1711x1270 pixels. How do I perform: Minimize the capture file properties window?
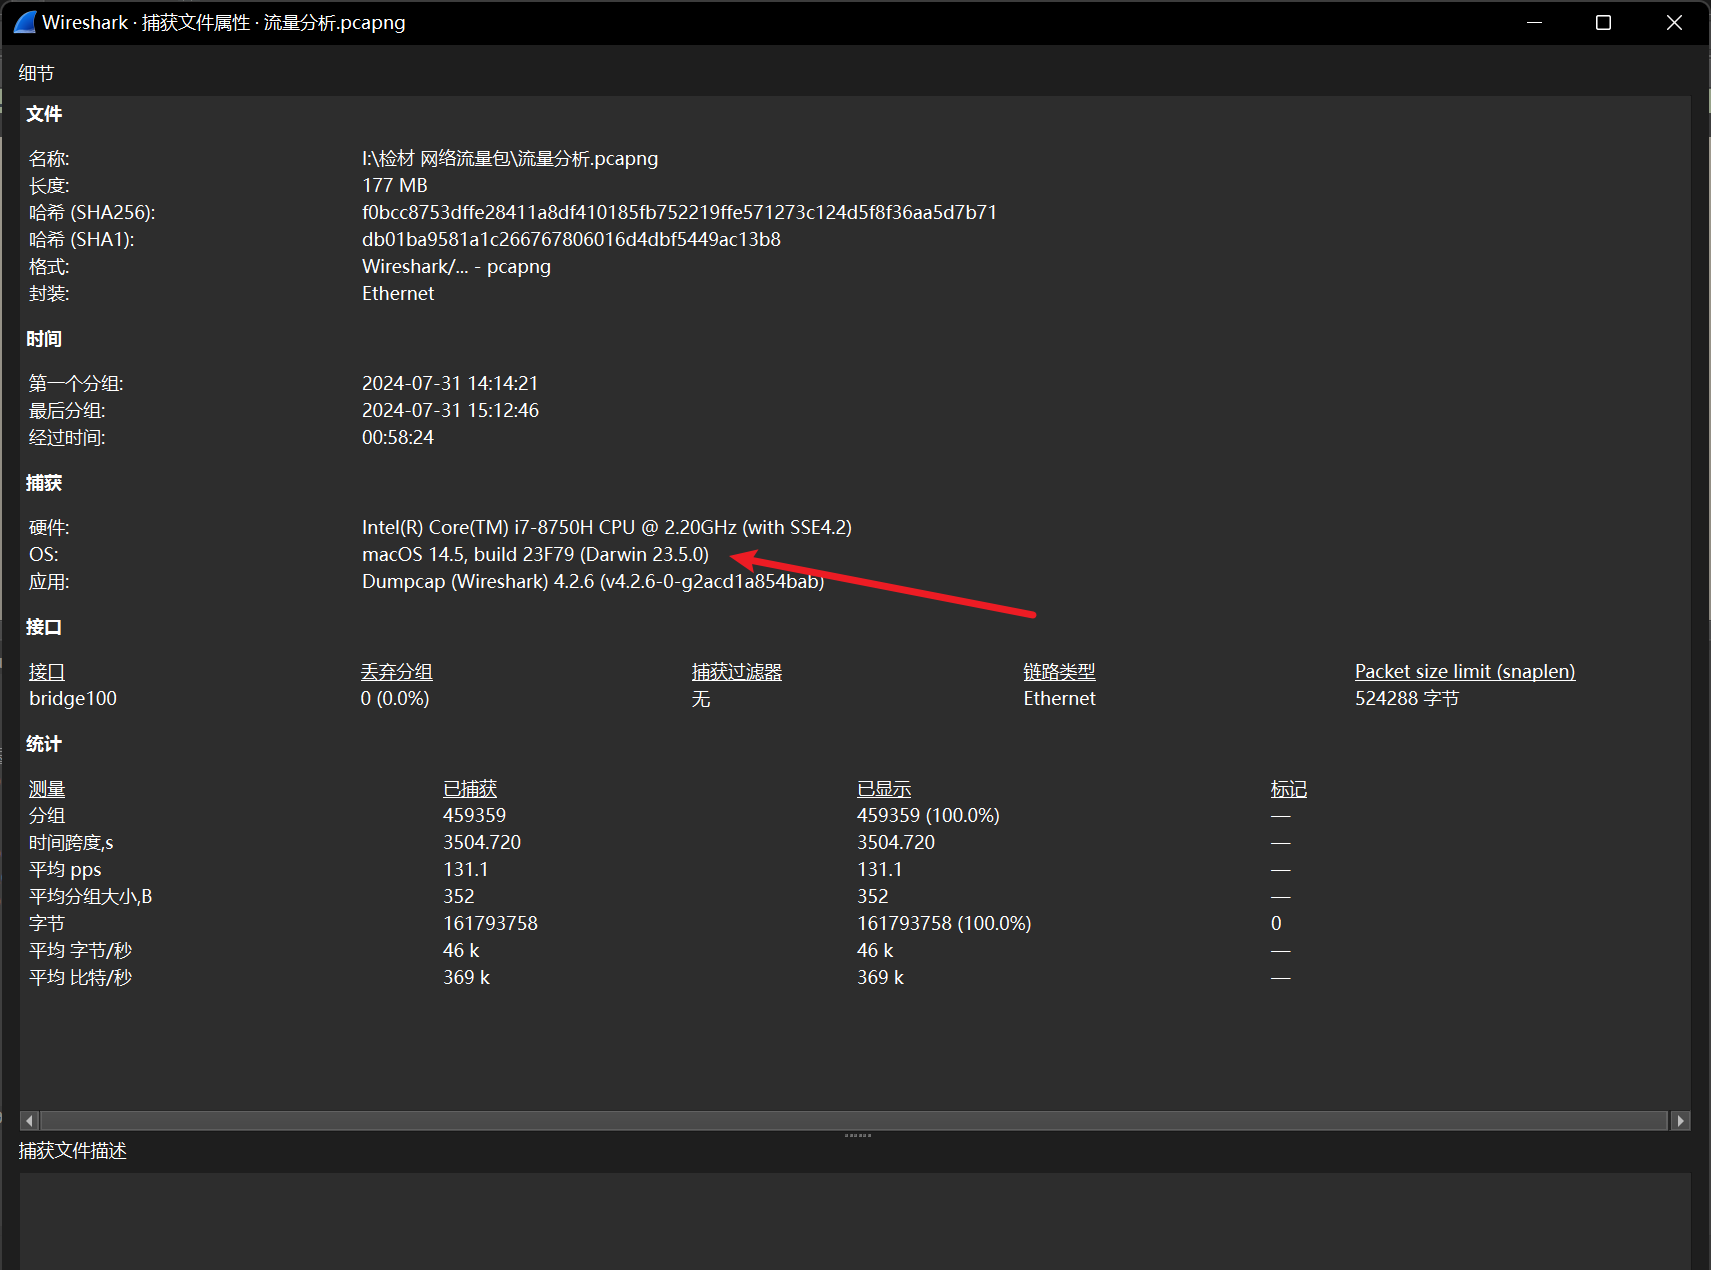tap(1534, 22)
